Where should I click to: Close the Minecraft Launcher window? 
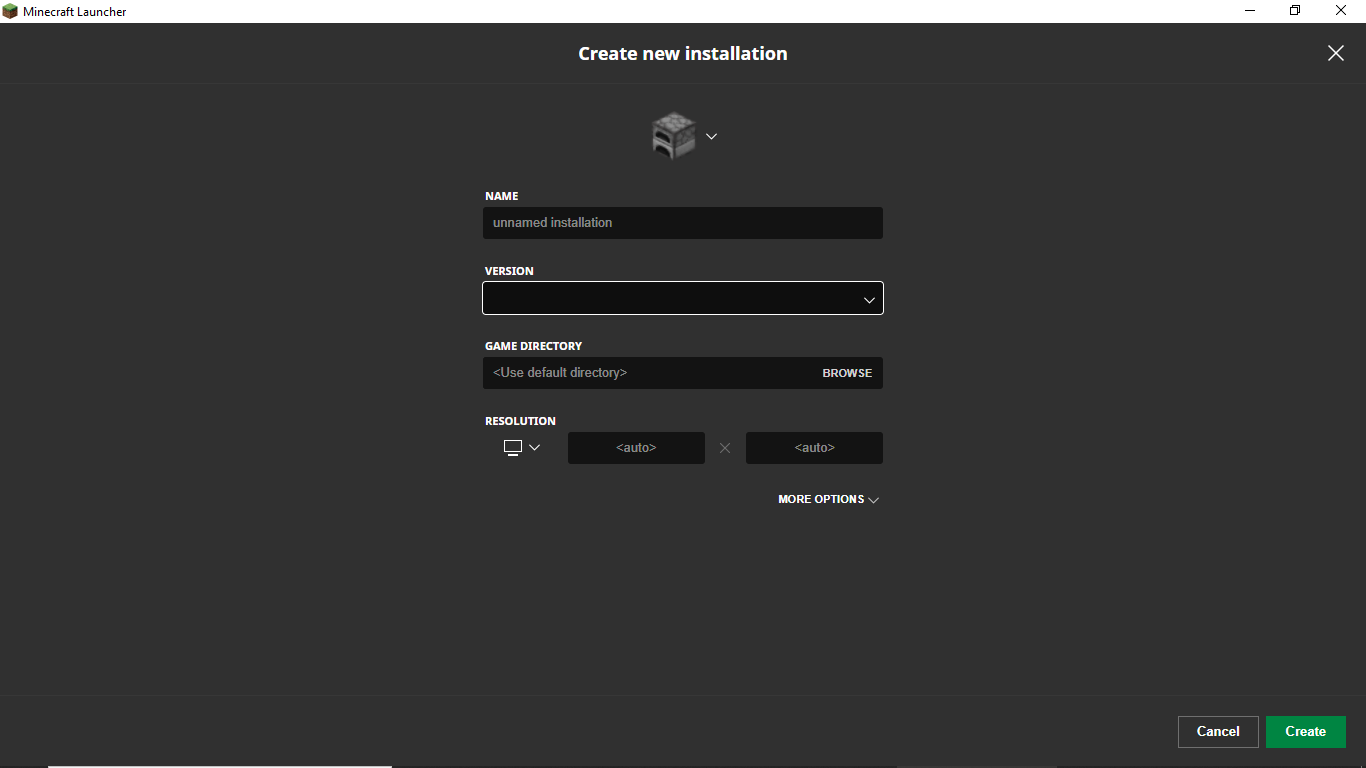point(1341,11)
